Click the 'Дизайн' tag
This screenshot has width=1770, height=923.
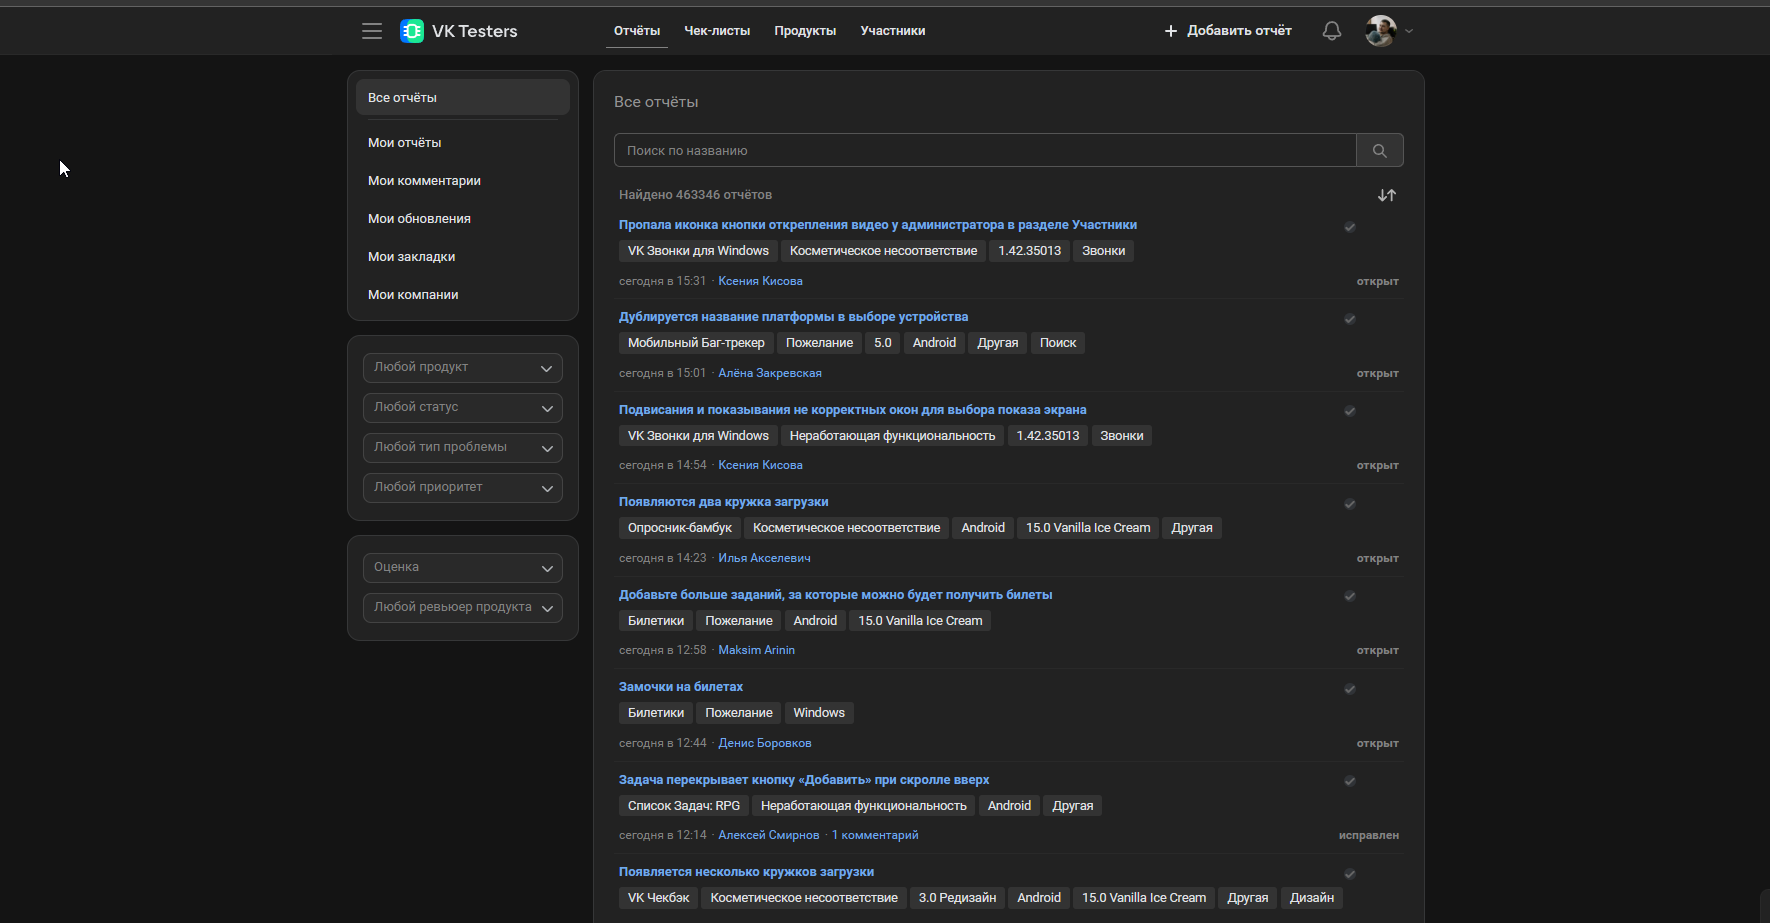click(x=1312, y=898)
